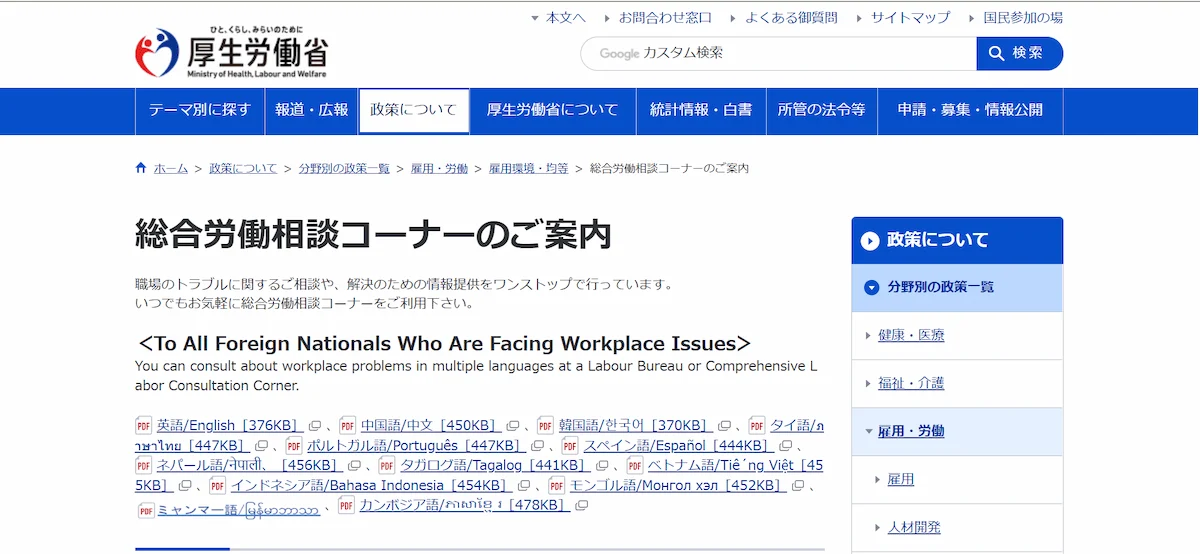The image size is (1200, 554).
Task: Select 厚生労働省について navigation tab
Action: pyautogui.click(x=553, y=110)
